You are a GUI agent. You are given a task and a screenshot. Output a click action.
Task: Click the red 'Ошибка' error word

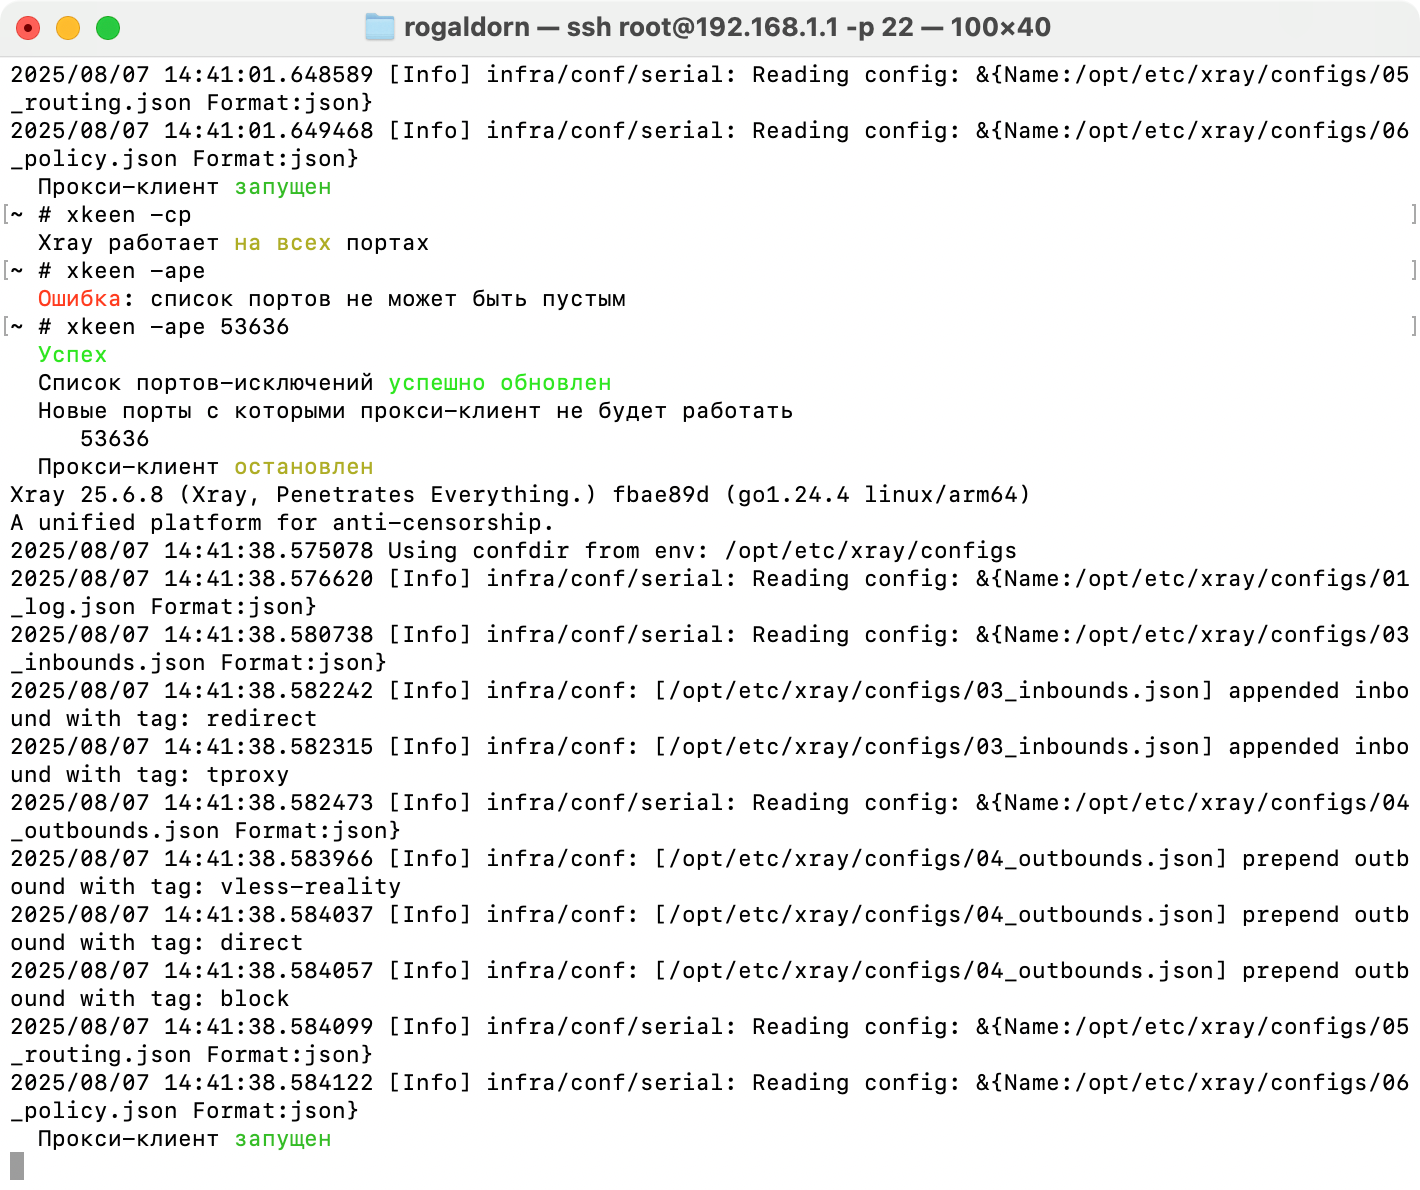tap(79, 299)
